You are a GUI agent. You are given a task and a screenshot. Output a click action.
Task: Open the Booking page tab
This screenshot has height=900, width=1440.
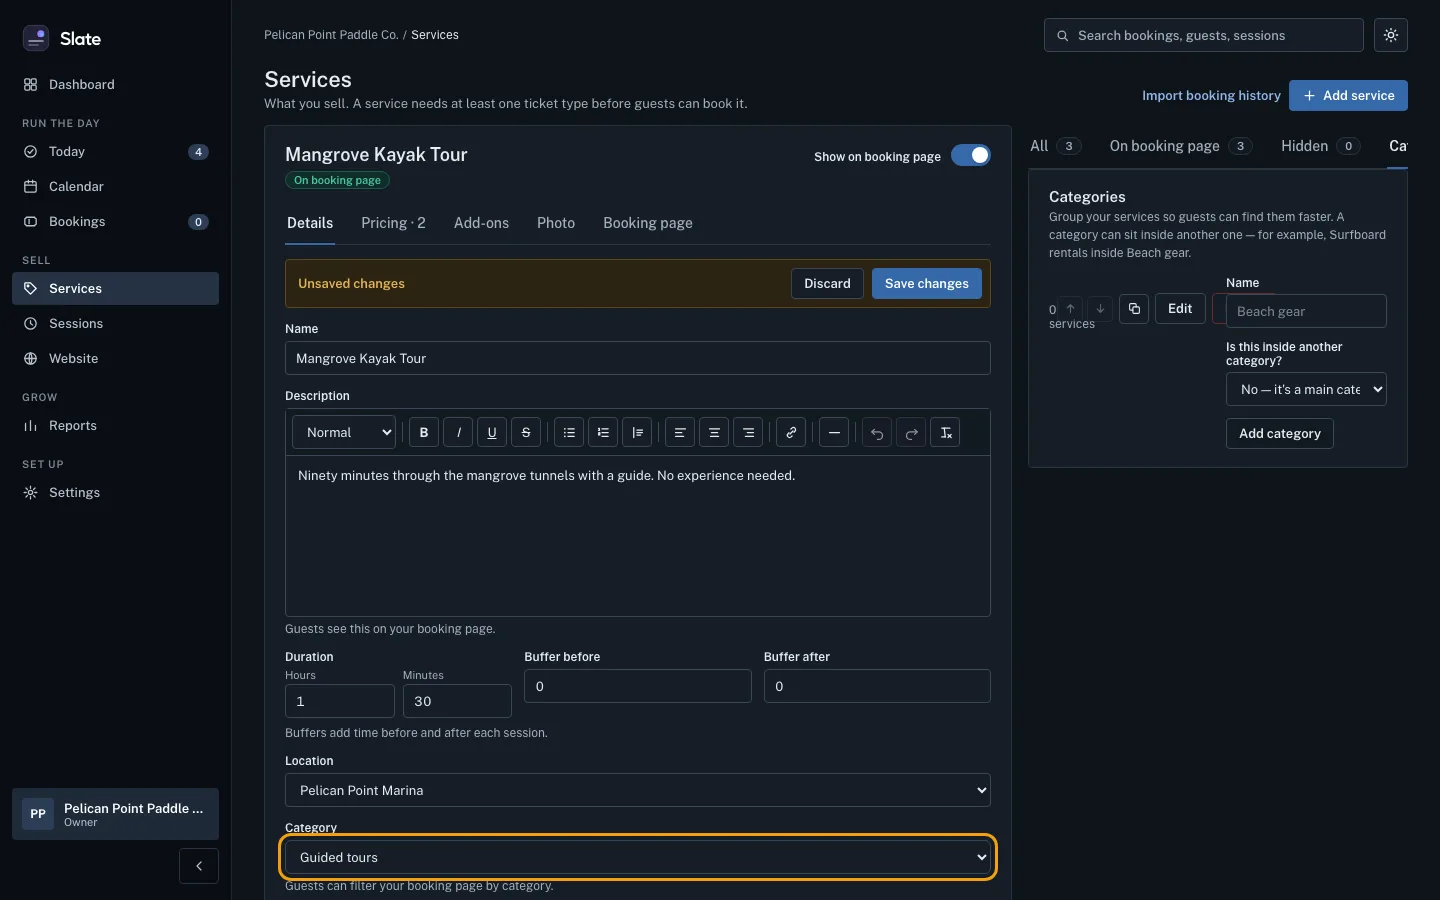(648, 223)
